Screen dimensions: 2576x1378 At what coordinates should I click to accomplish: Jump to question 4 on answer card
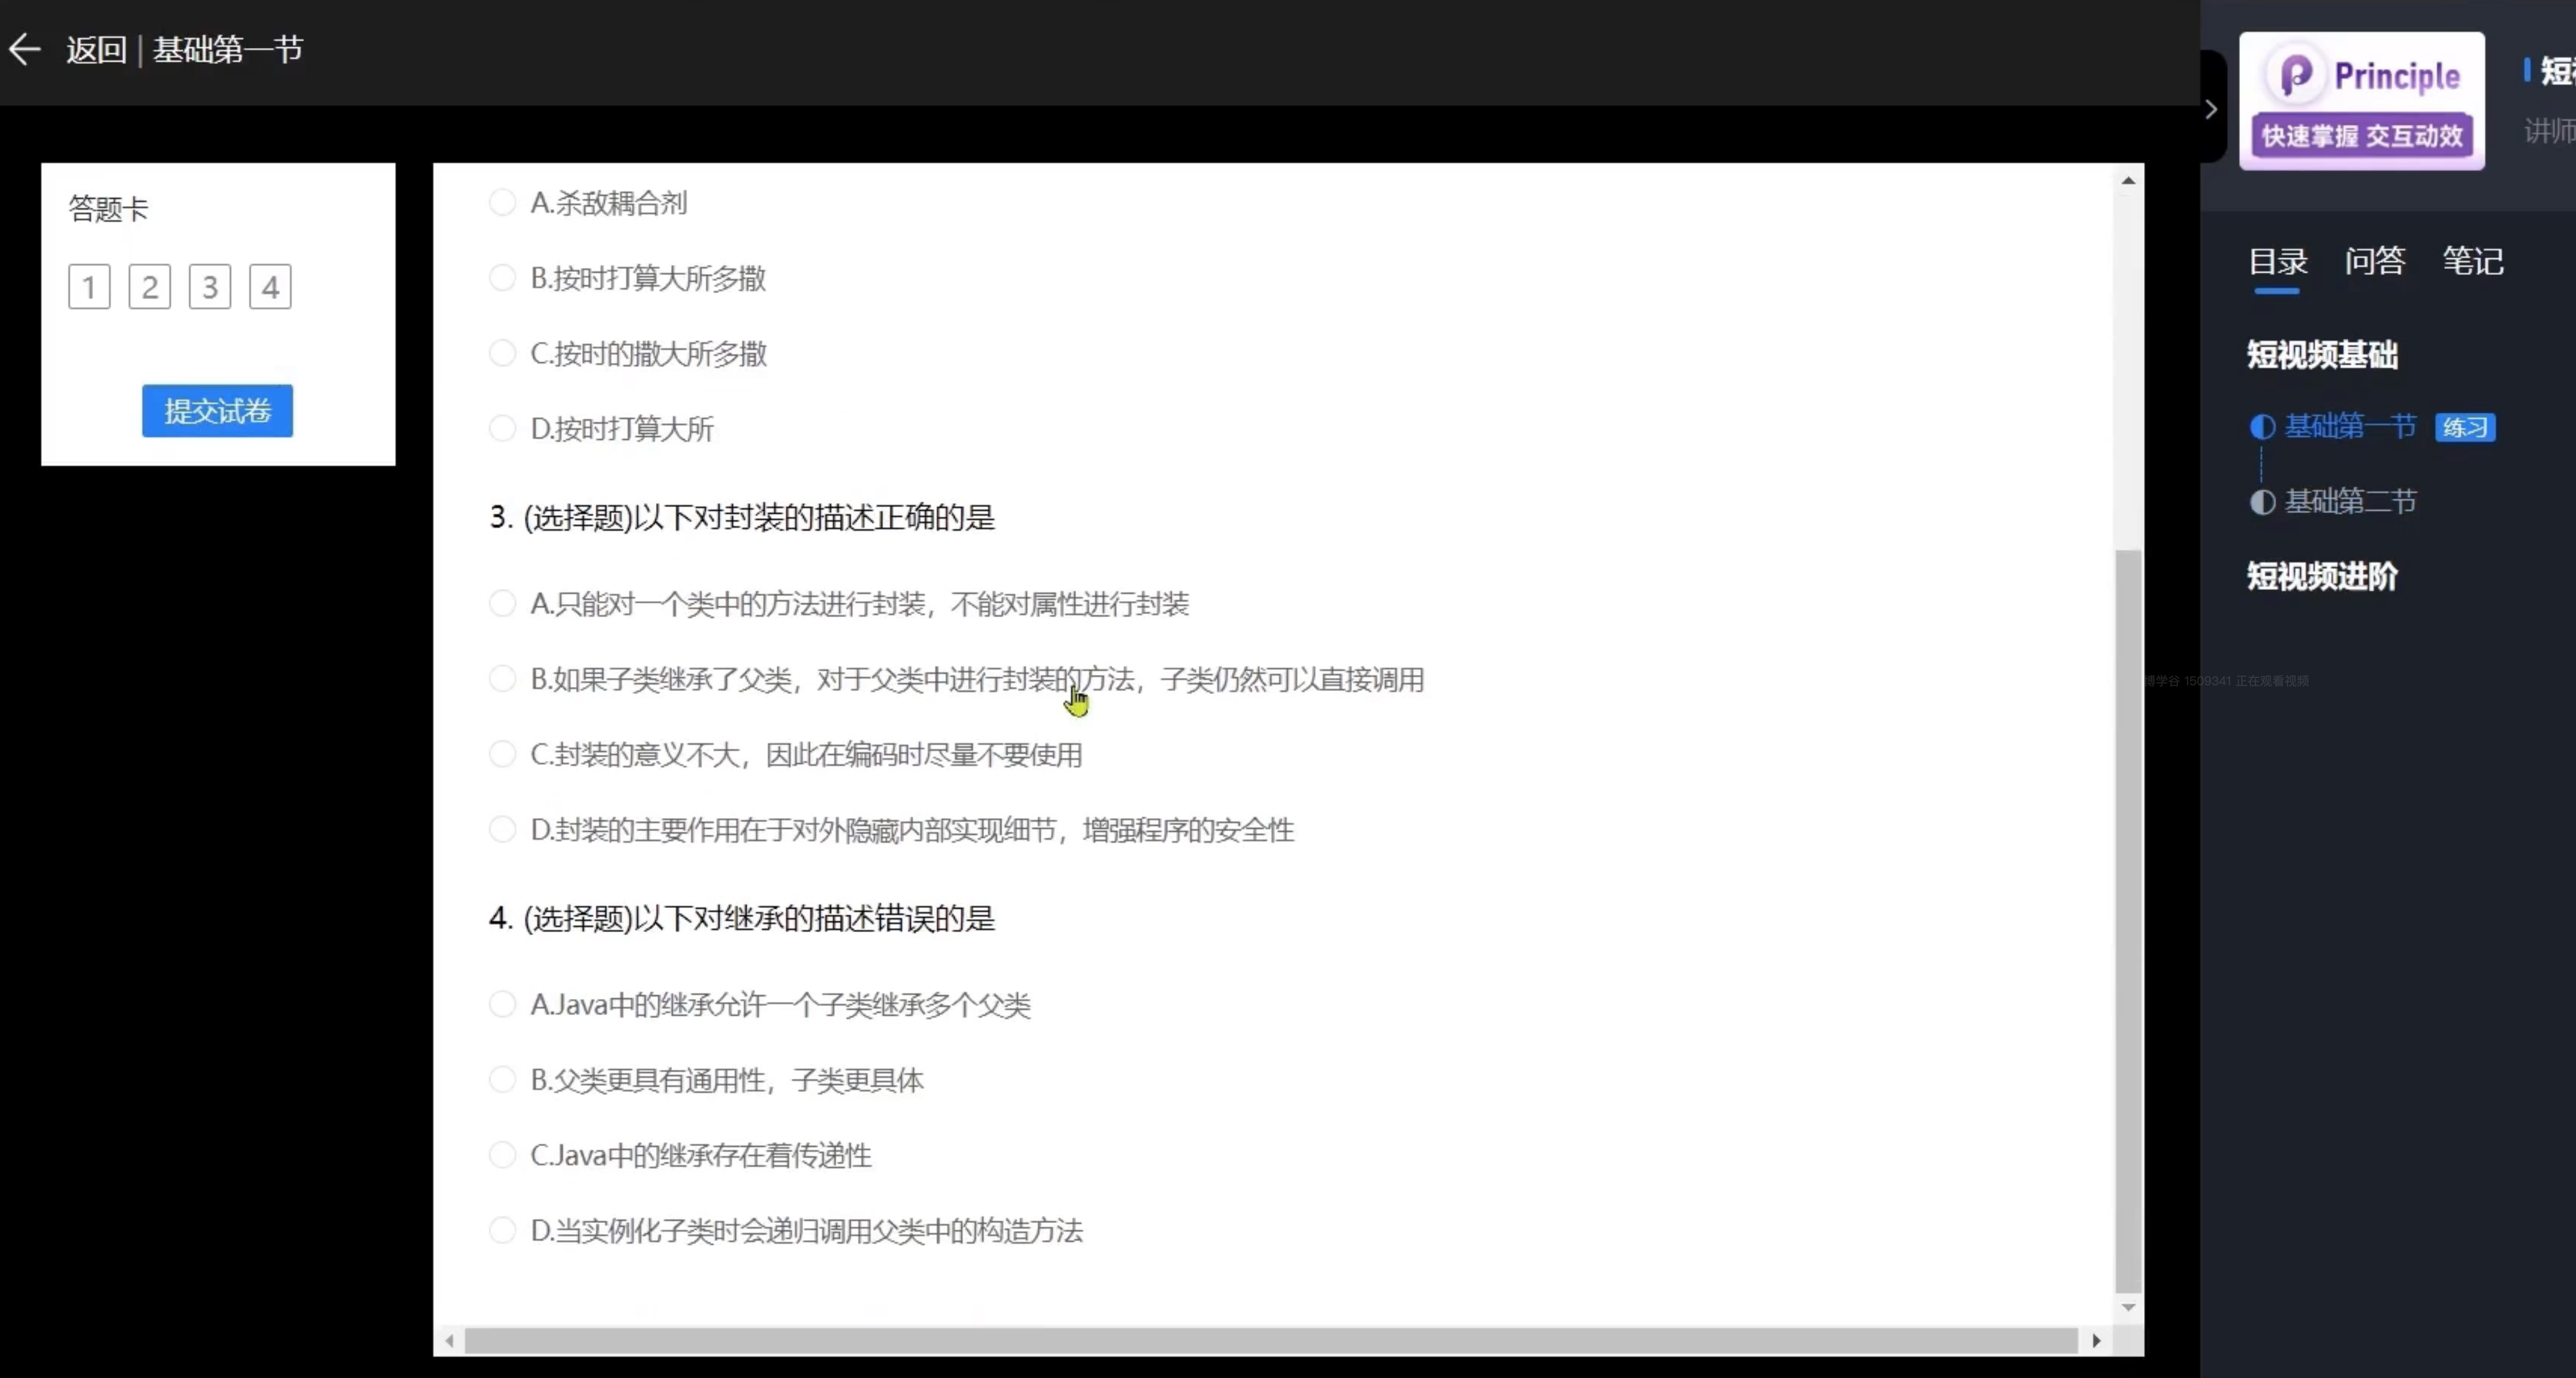[270, 287]
